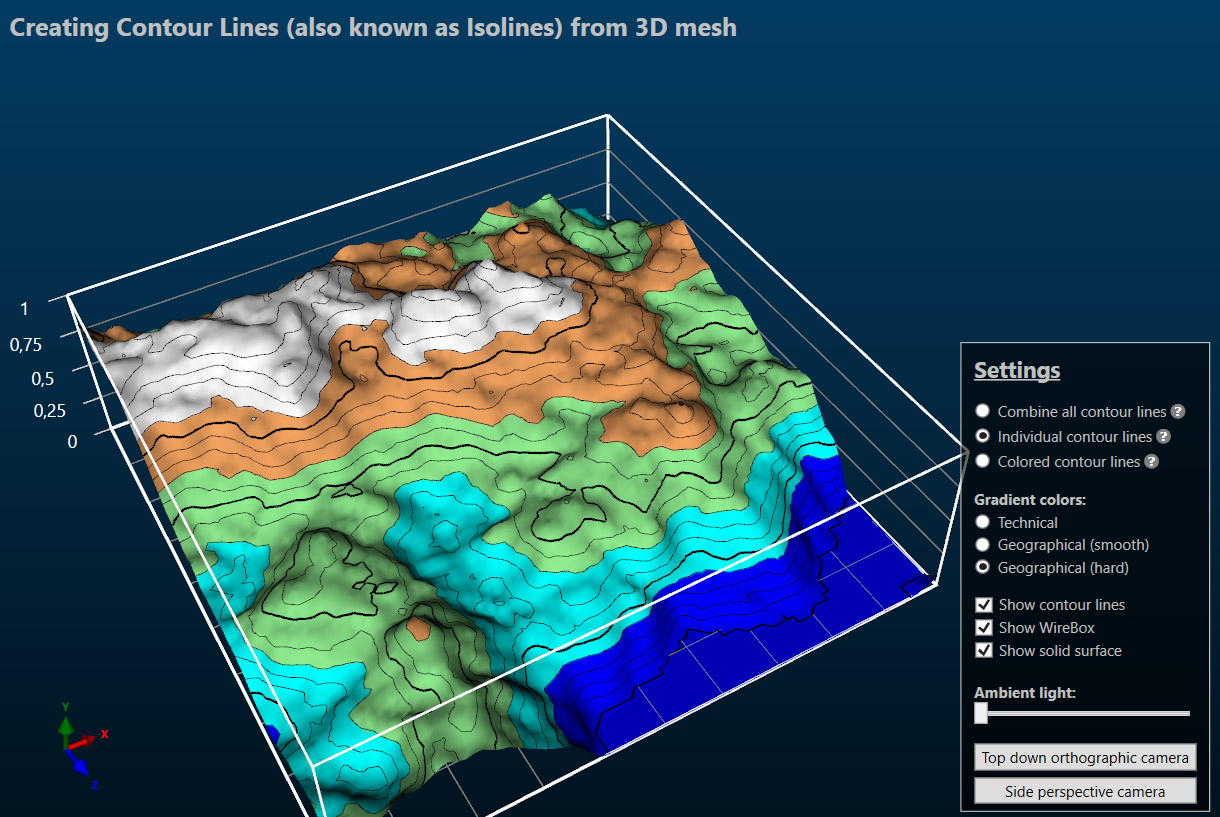1220x817 pixels.
Task: Uncheck Show solid surface
Action: pos(984,650)
